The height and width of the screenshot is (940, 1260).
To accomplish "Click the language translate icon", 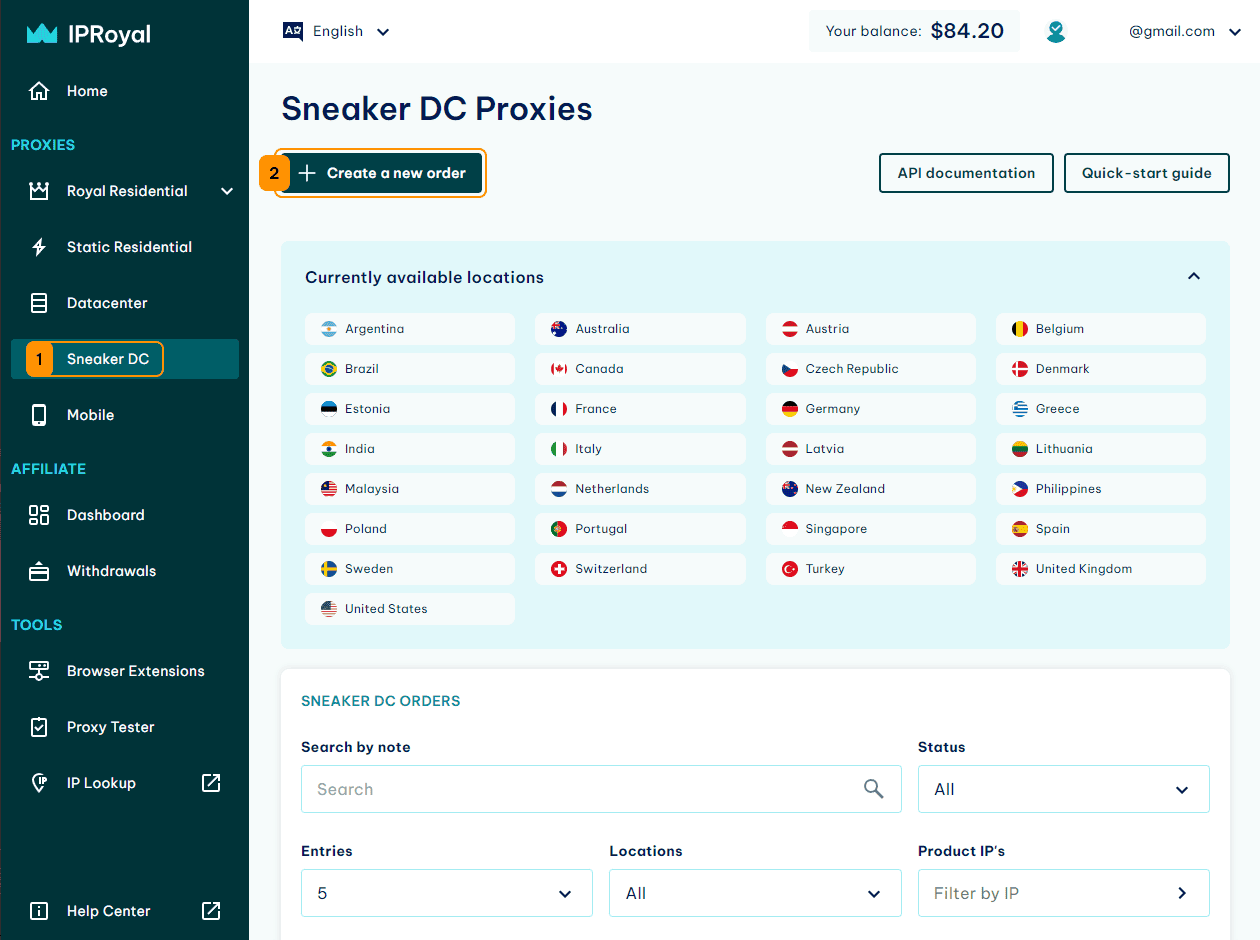I will [293, 31].
